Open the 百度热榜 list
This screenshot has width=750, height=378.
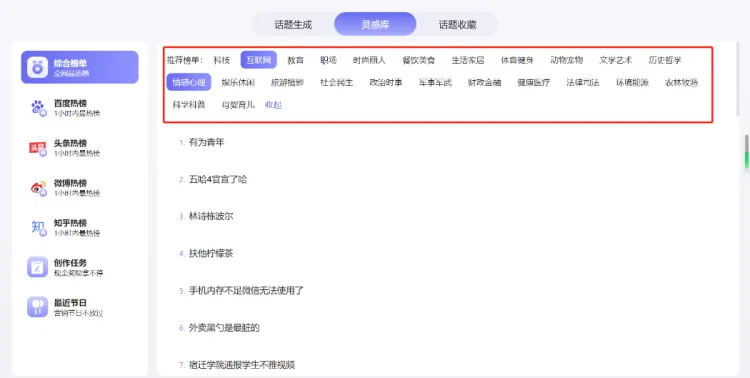pyautogui.click(x=80, y=108)
